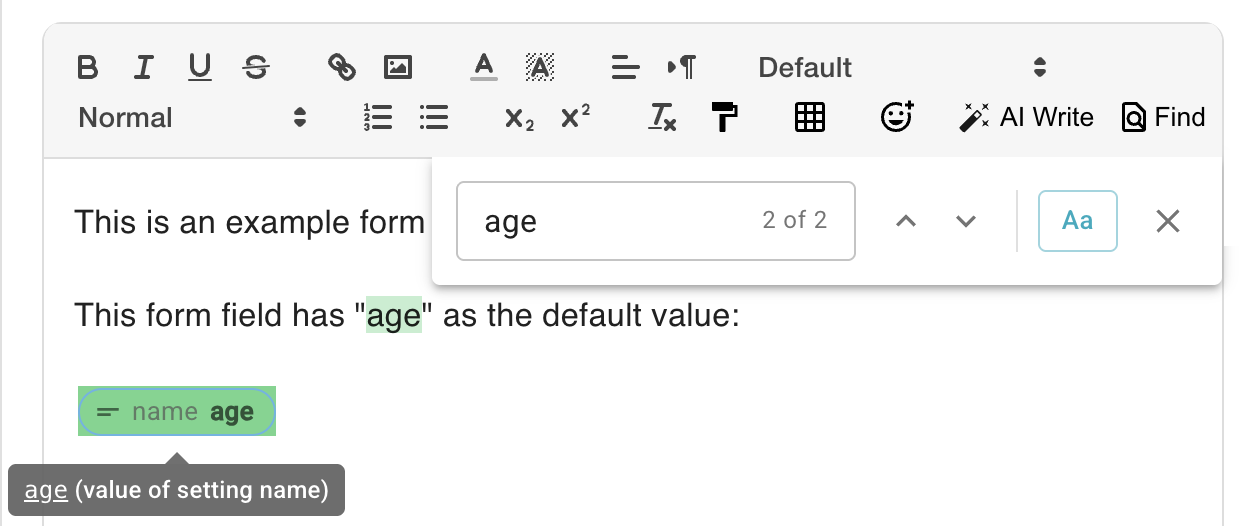Open the text alignment dropdown
1248x526 pixels.
coord(625,68)
